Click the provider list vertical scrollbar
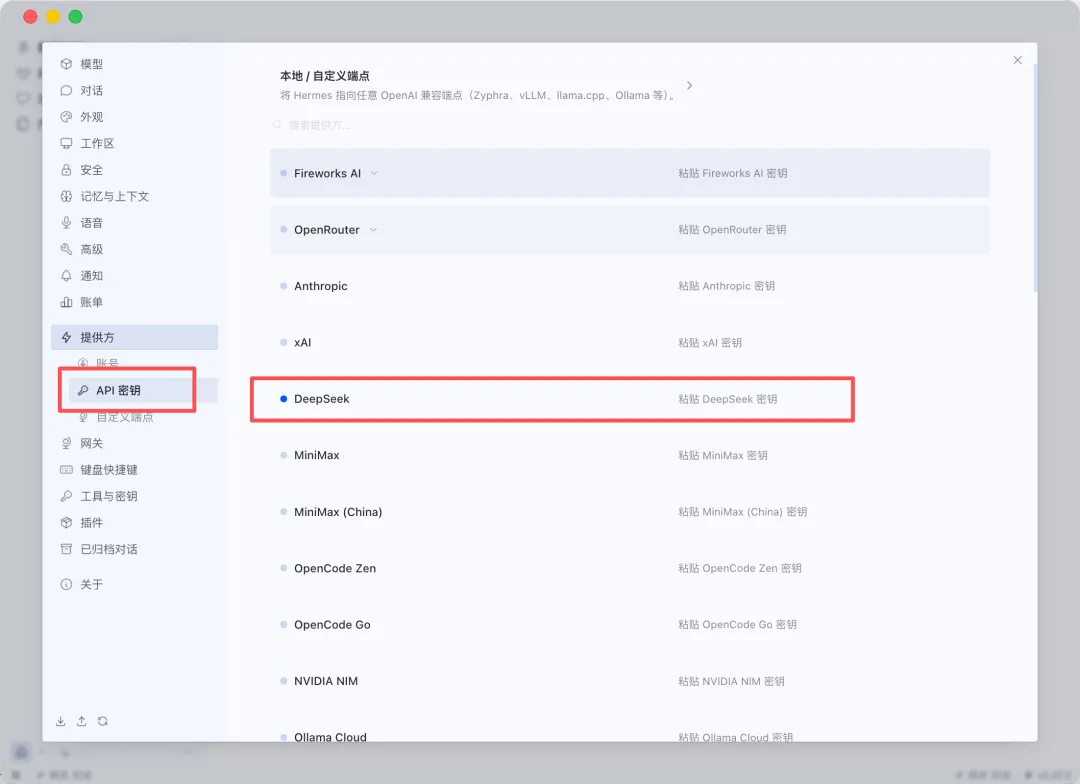 coord(1035,177)
